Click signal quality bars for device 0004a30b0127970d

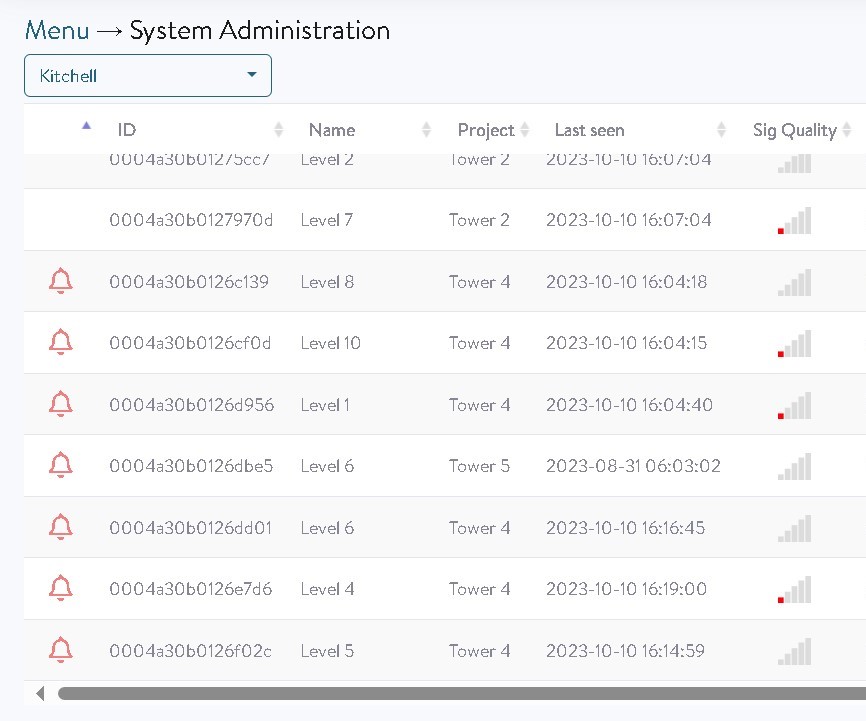(794, 221)
